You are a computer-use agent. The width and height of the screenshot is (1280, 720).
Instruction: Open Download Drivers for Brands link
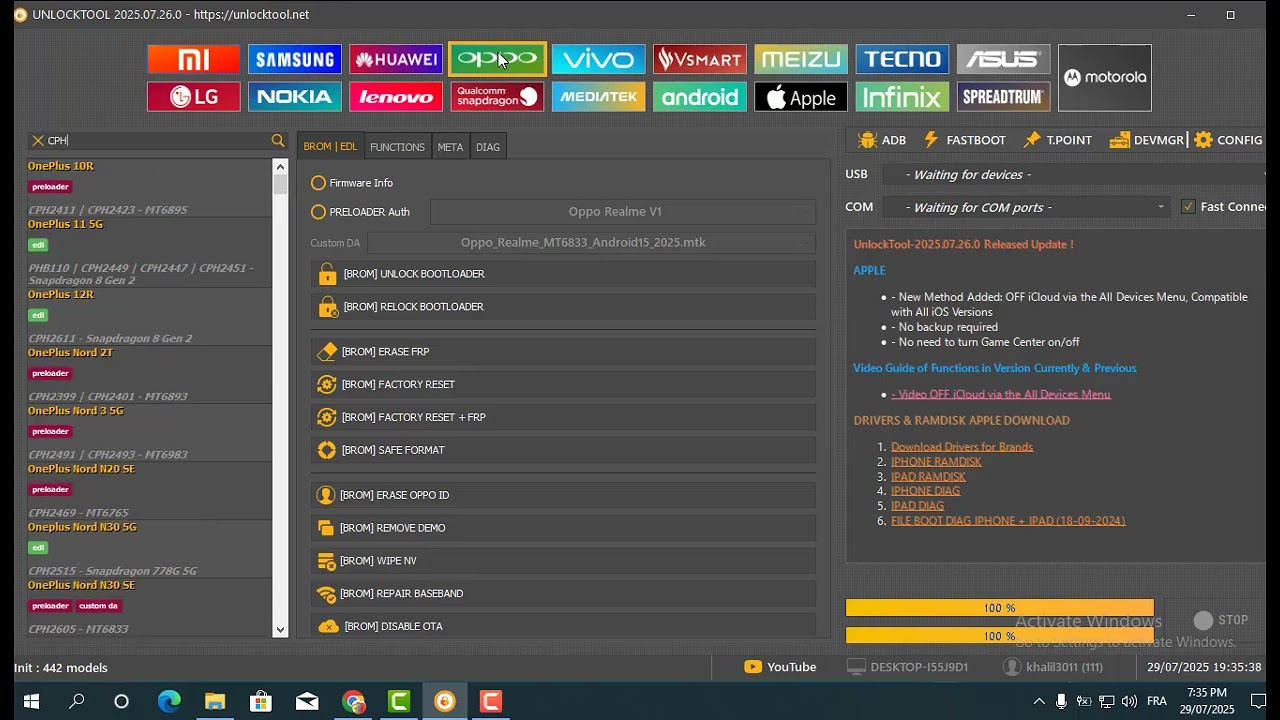click(x=962, y=447)
